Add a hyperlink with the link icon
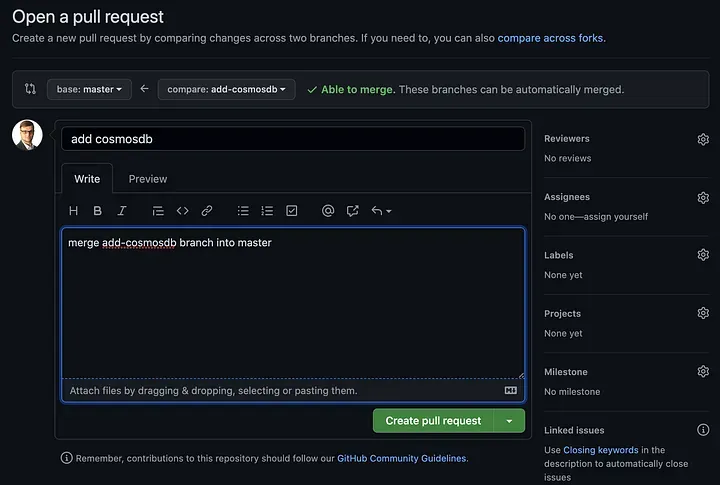This screenshot has height=485, width=720. click(207, 211)
